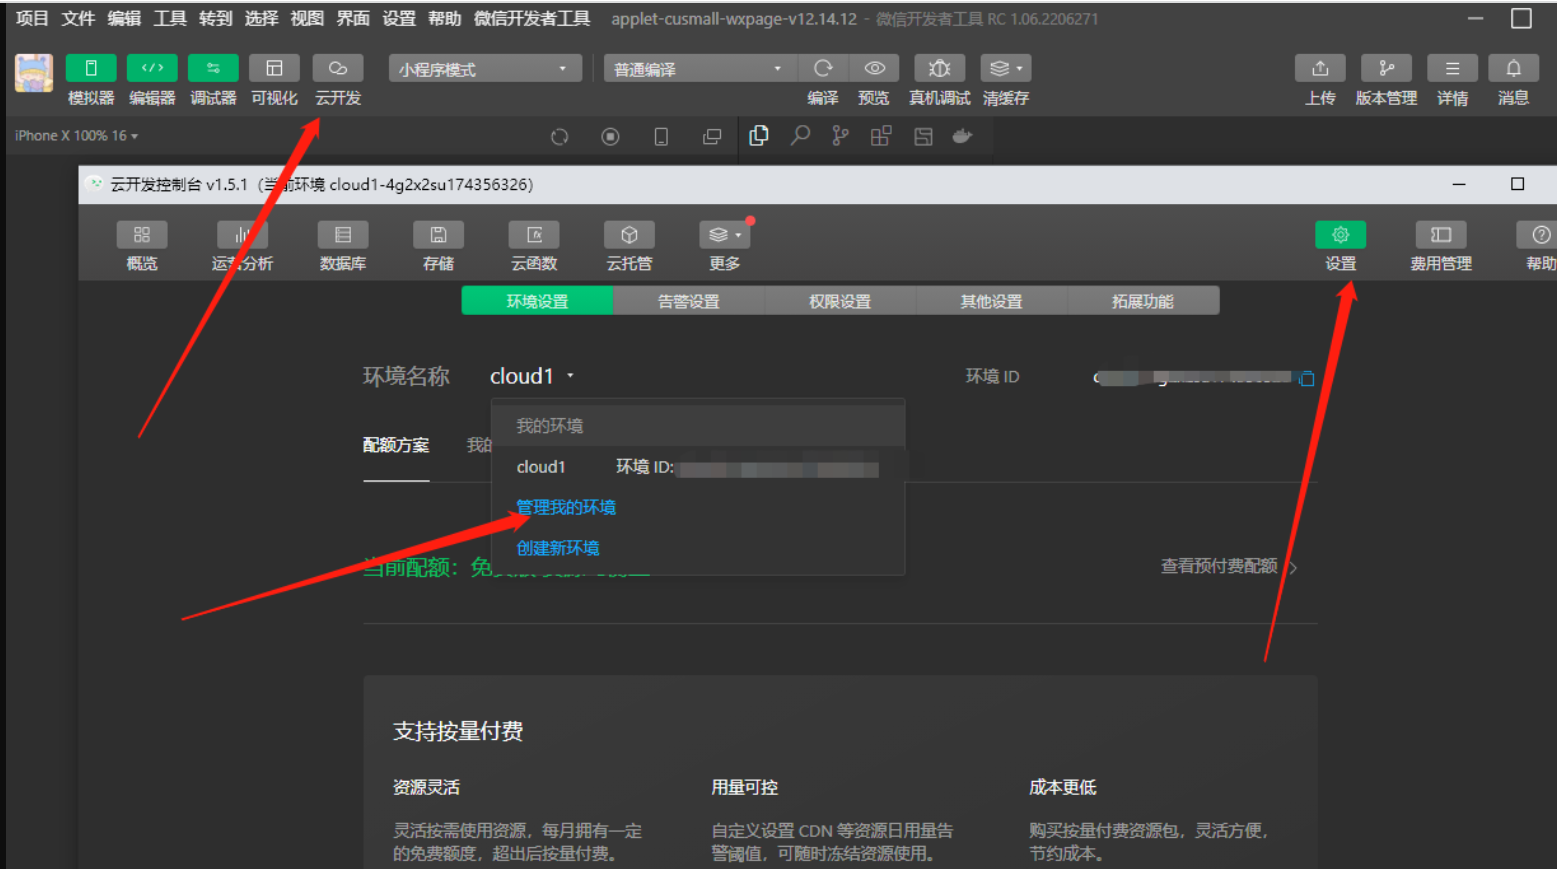The width and height of the screenshot is (1557, 869).
Task: Toggle the 调试器 debugger panel
Action: [x=213, y=69]
